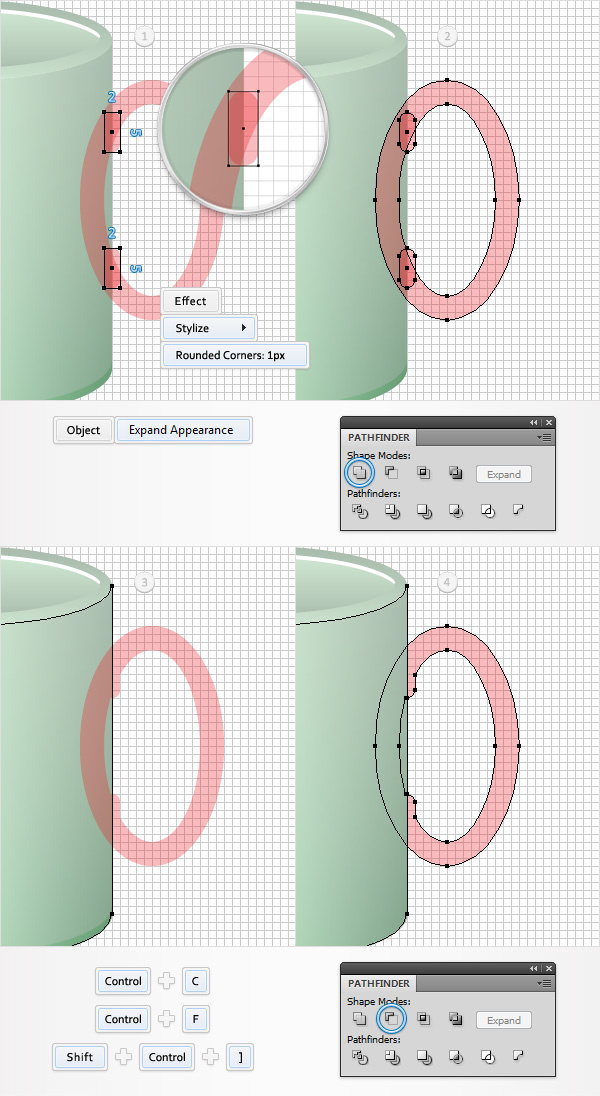The width and height of the screenshot is (600, 1096).
Task: Click Unite in the panel with Unite circled
Action: pos(359,473)
